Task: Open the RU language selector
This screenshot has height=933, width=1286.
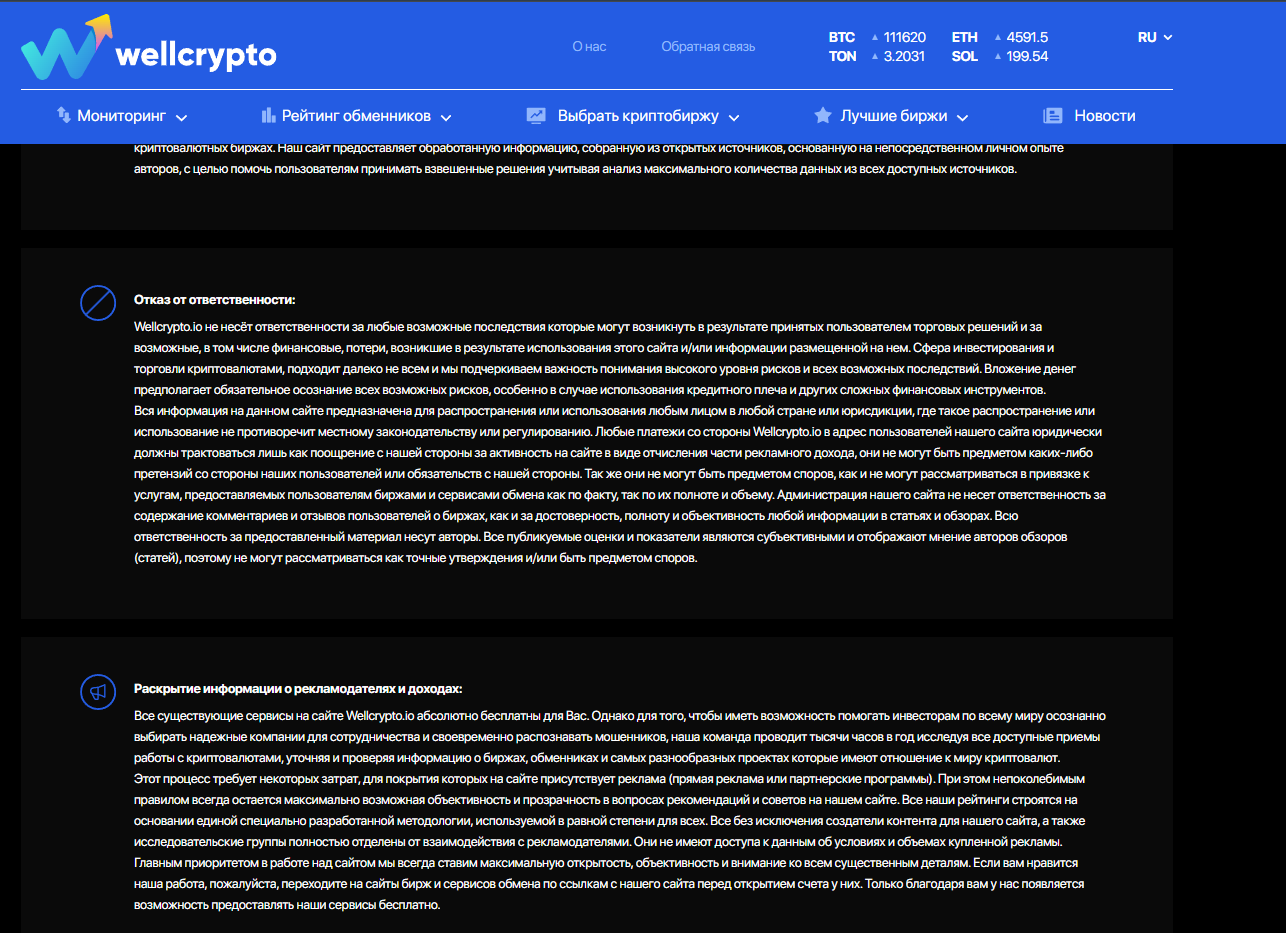Action: click(x=1155, y=37)
